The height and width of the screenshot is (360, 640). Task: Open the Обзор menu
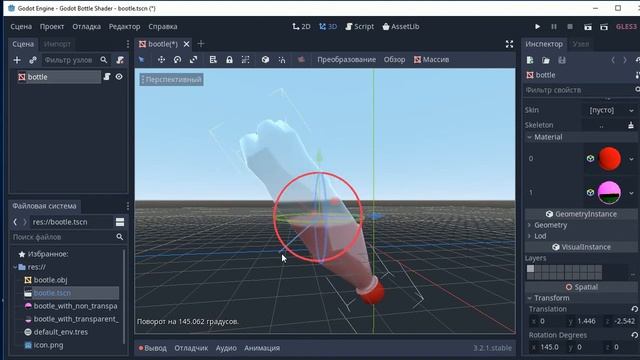394,60
